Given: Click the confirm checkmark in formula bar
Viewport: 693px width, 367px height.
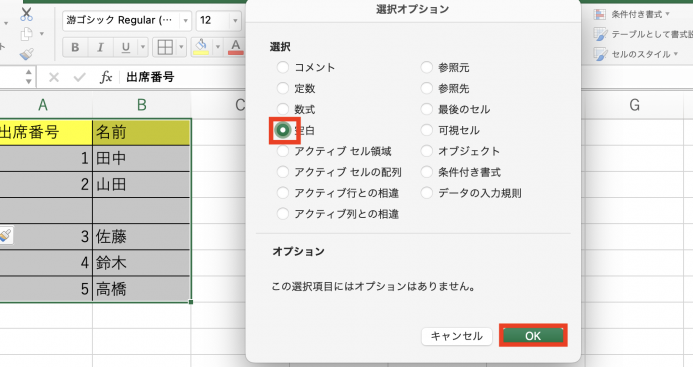Looking at the screenshot, I should (80, 78).
